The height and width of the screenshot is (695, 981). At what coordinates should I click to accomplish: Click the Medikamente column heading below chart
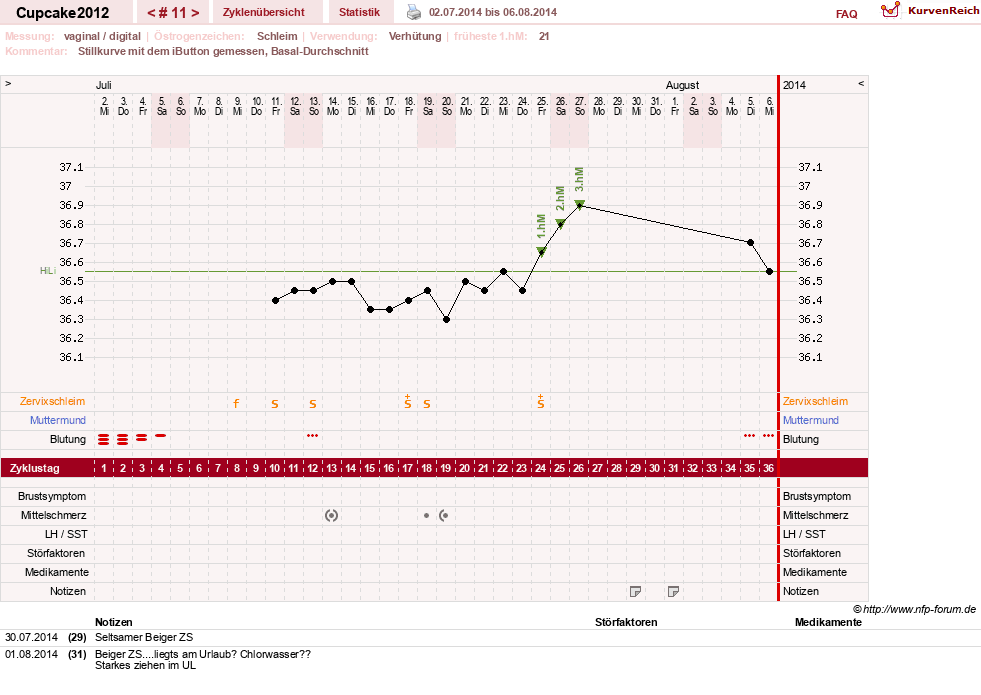[x=828, y=622]
